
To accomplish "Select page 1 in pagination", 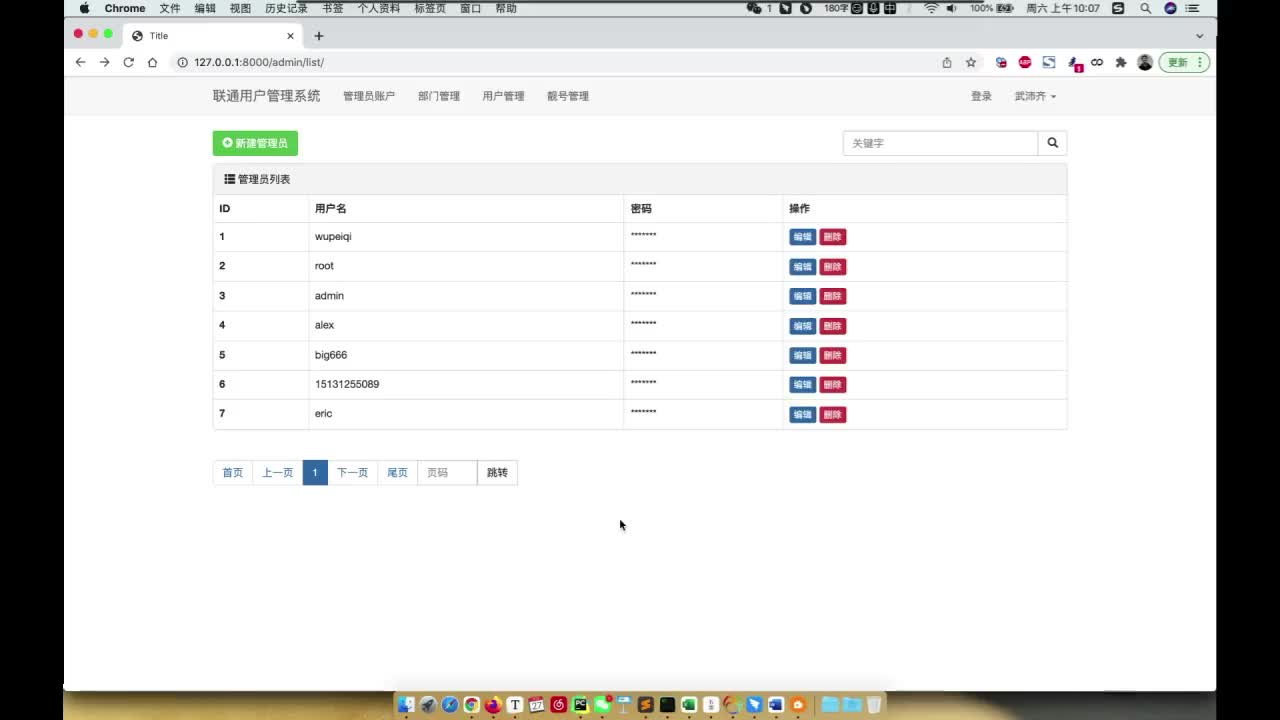I will pyautogui.click(x=315, y=473).
